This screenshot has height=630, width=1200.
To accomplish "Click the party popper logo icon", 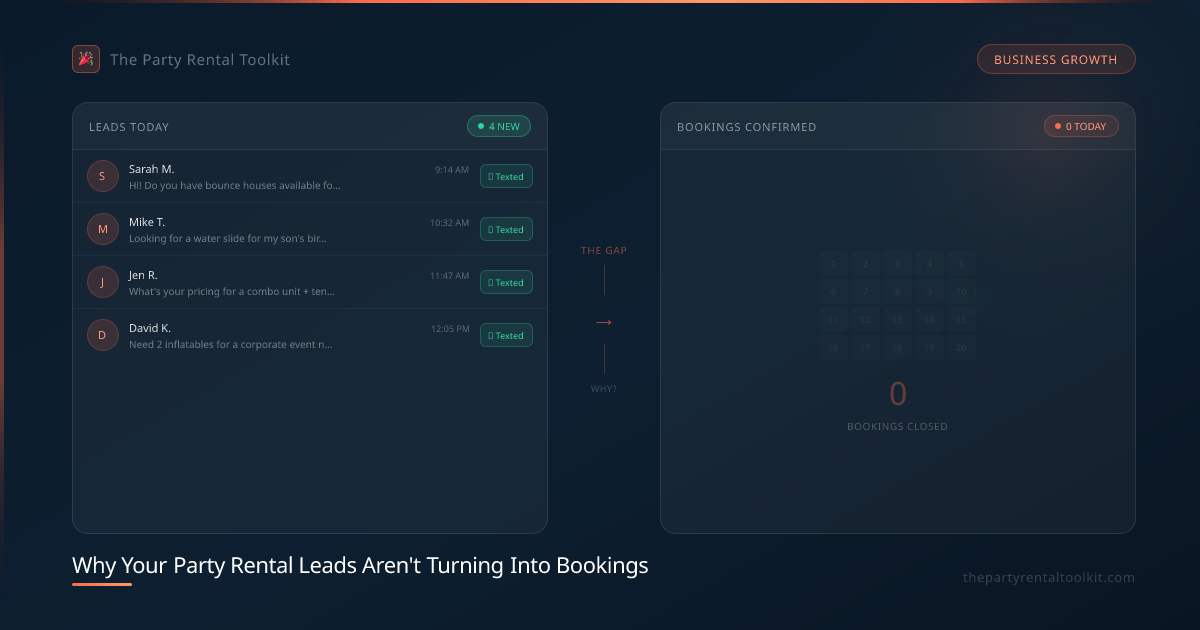I will [86, 59].
